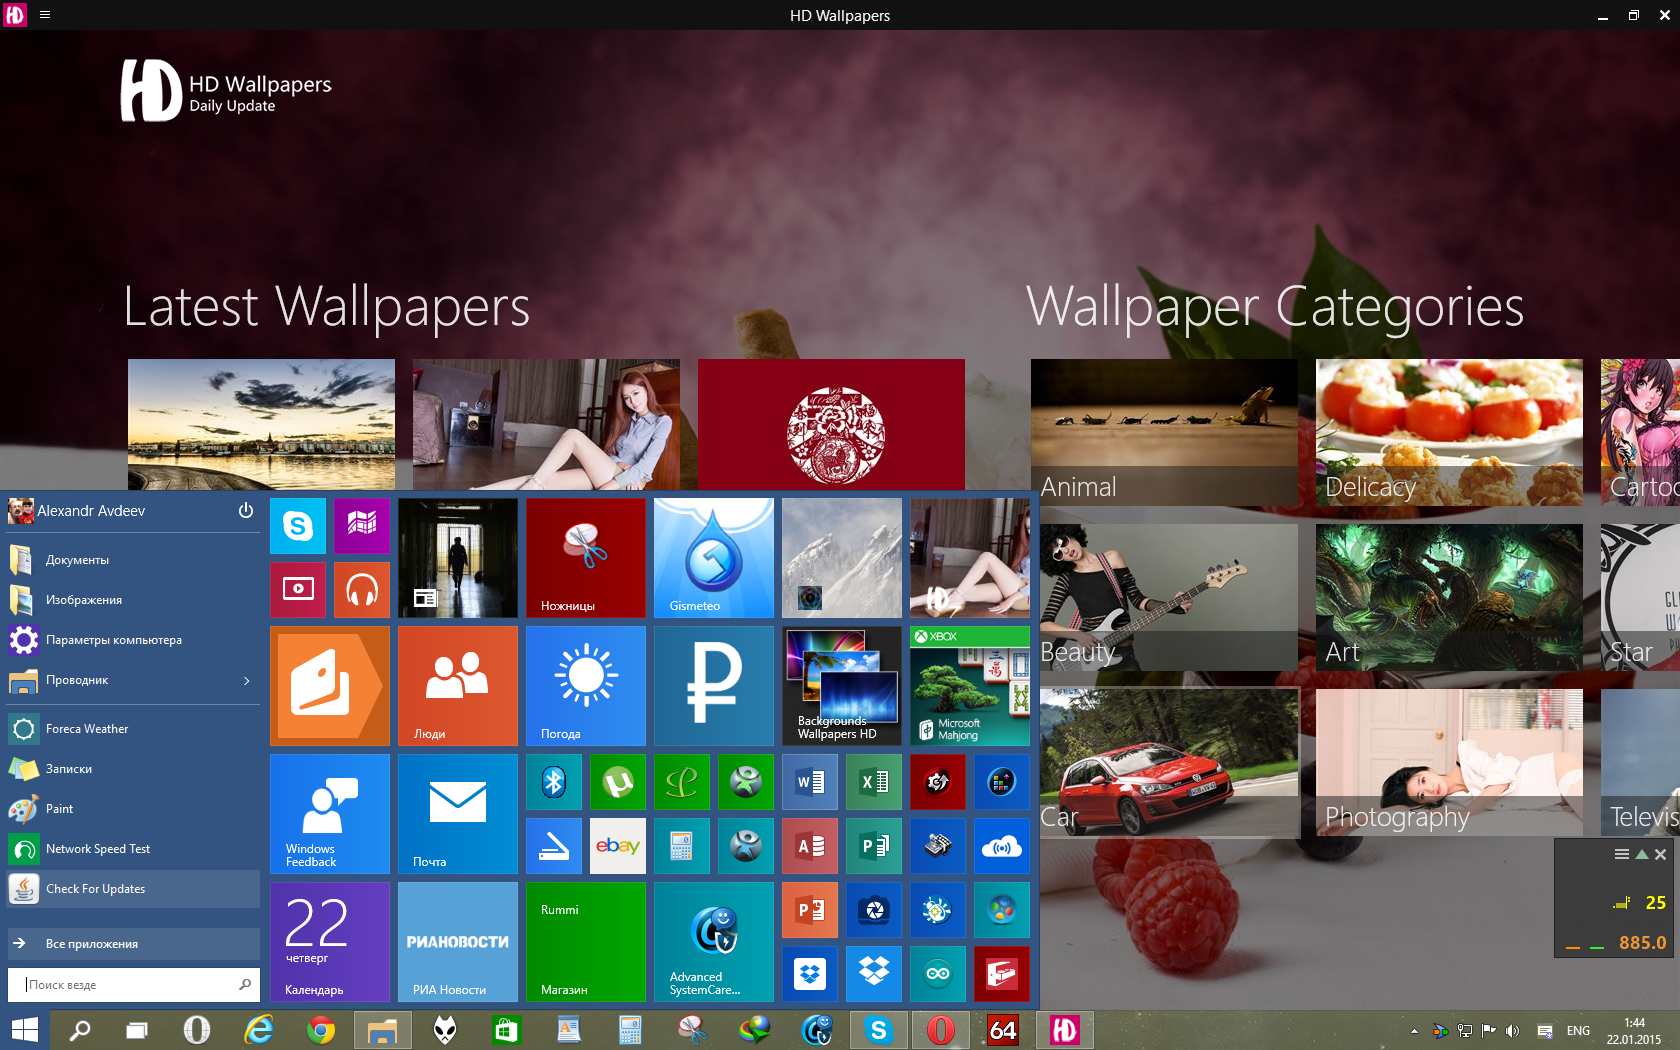1680x1050 pixels.
Task: Click the Windows Start button on taskbar
Action: [24, 1030]
